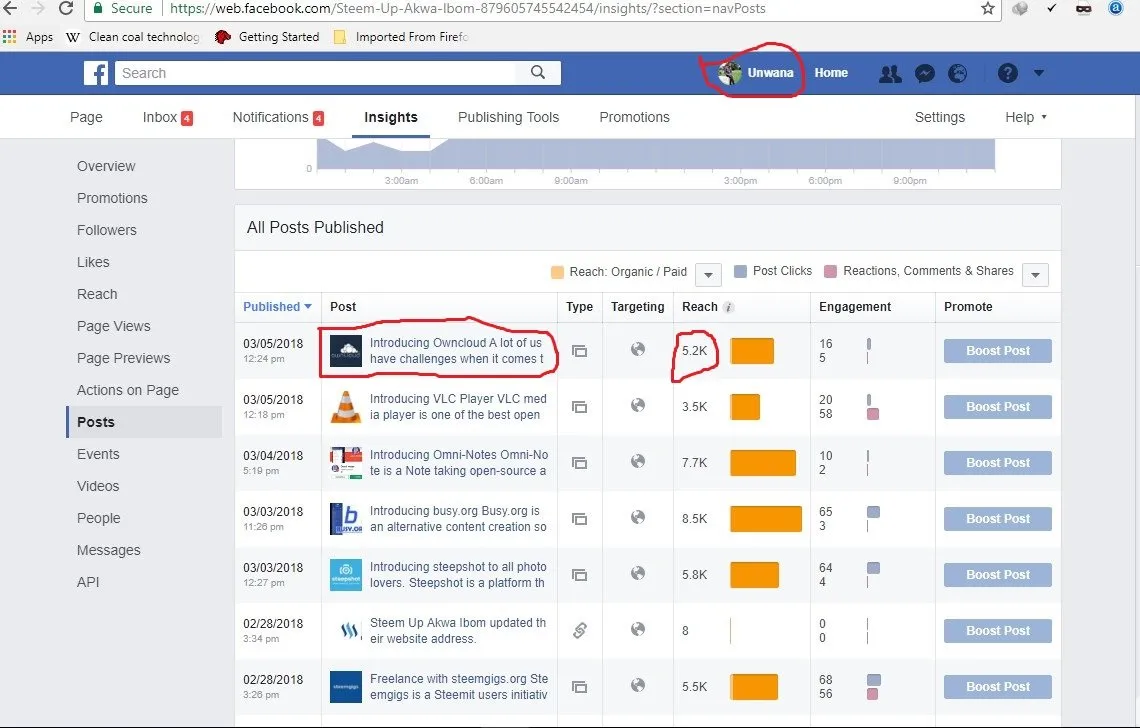The width and height of the screenshot is (1140, 728).
Task: Click the Facebook search input field
Action: (318, 73)
